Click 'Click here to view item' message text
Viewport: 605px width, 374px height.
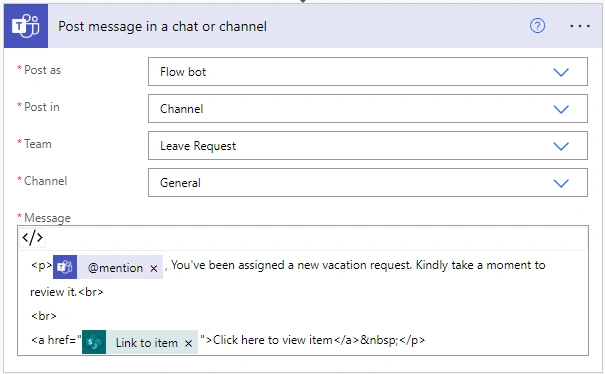pos(272,340)
